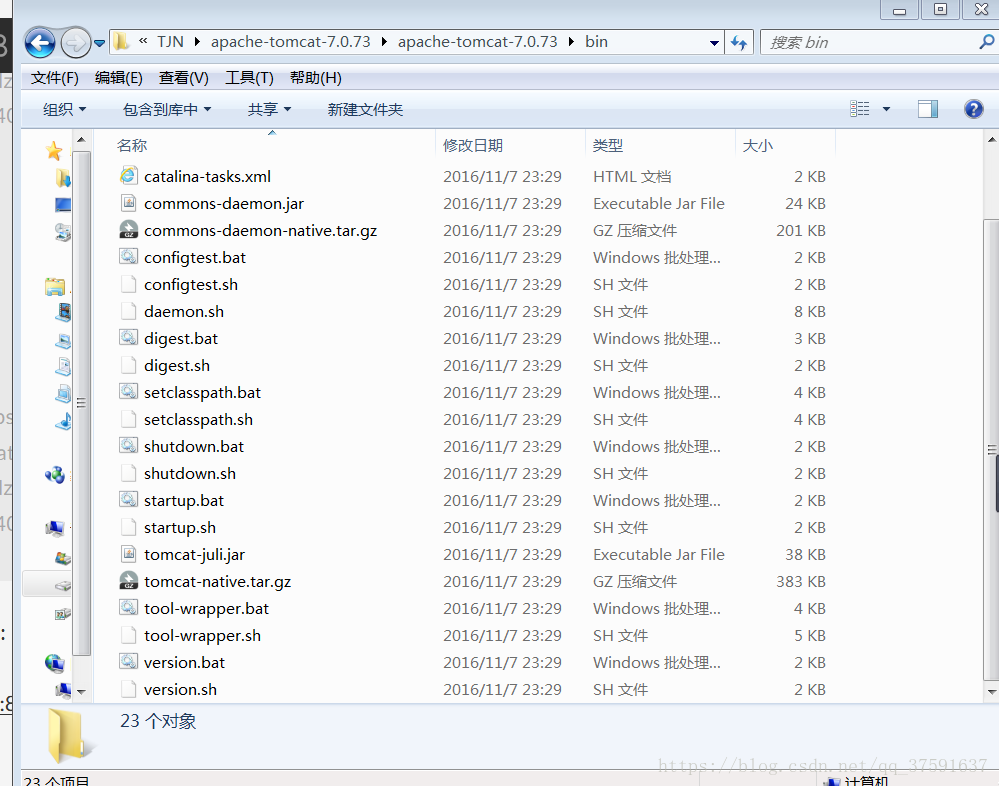Viewport: 999px width, 786px height.
Task: Select the tomcat-juli.jar file icon
Action: (129, 554)
